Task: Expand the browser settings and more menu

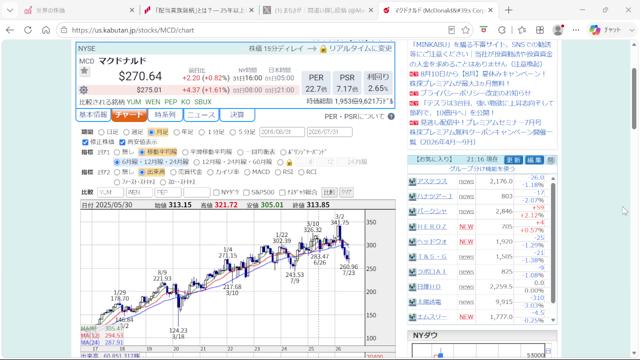Action: (x=576, y=30)
